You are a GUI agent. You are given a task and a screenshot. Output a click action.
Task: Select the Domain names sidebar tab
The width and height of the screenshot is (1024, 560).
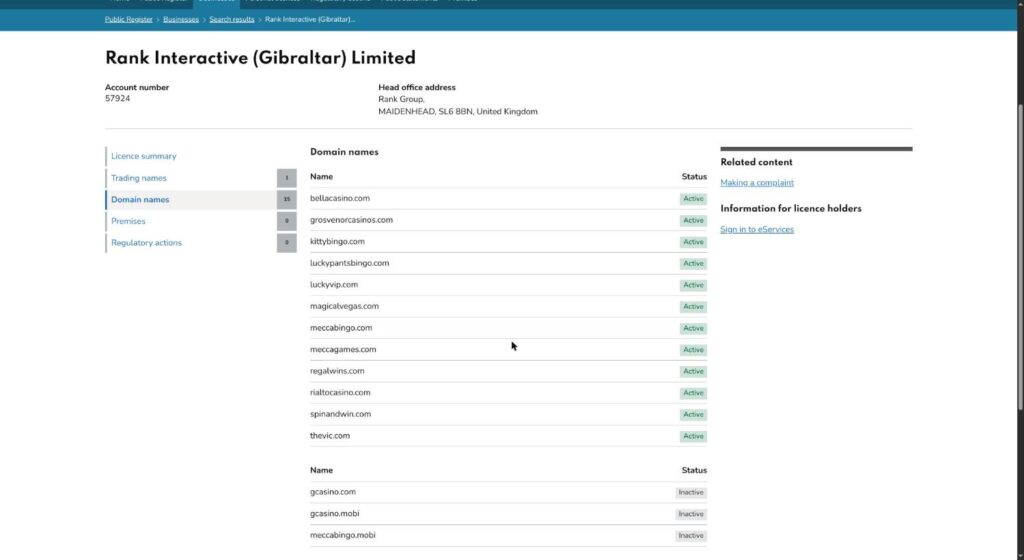(x=140, y=200)
